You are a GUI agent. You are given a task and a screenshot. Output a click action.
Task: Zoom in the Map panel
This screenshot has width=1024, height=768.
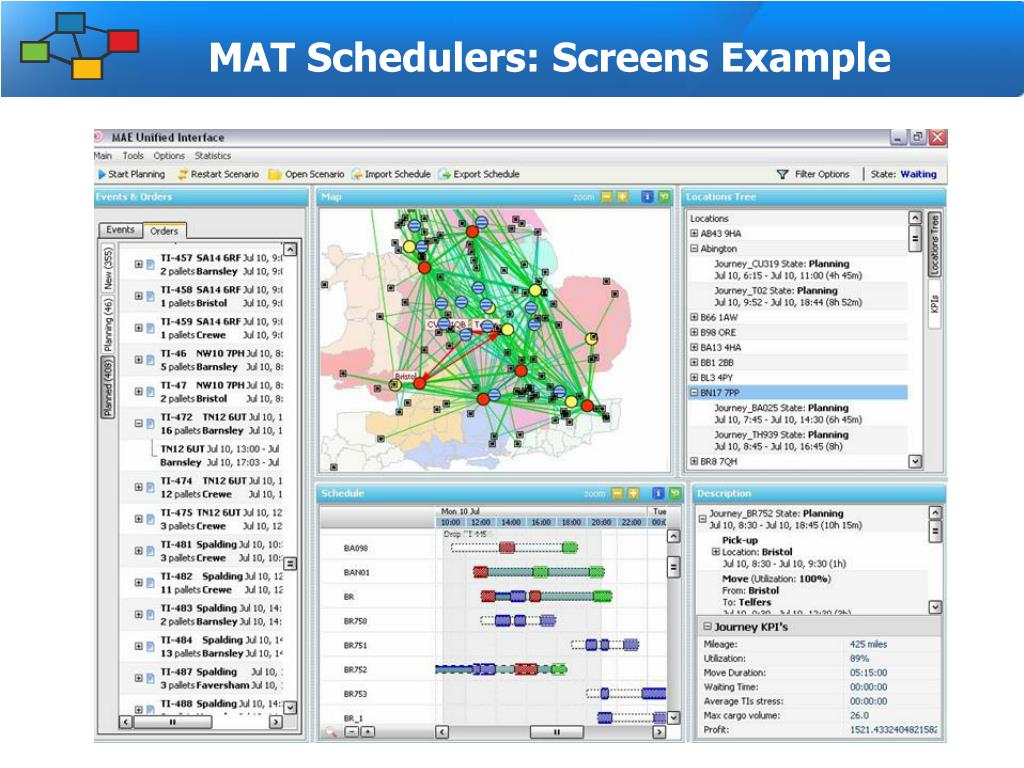point(622,197)
